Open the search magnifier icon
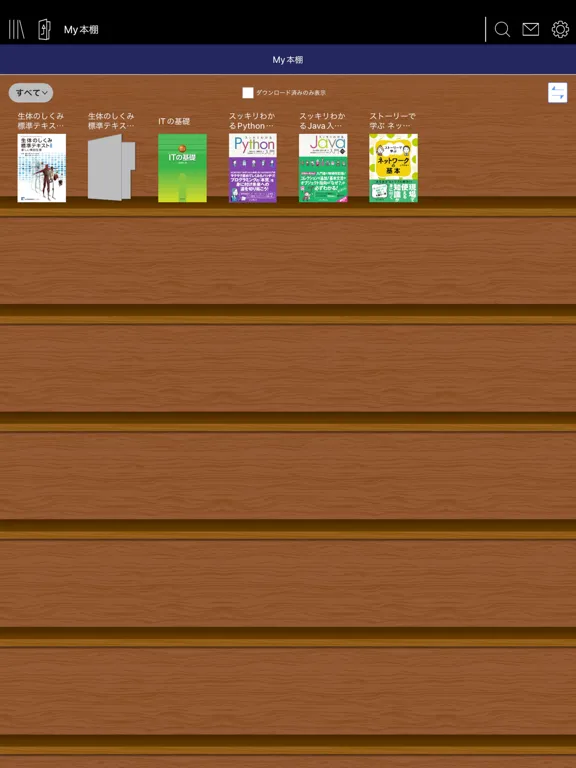Screen dimensions: 576x768 502,29
